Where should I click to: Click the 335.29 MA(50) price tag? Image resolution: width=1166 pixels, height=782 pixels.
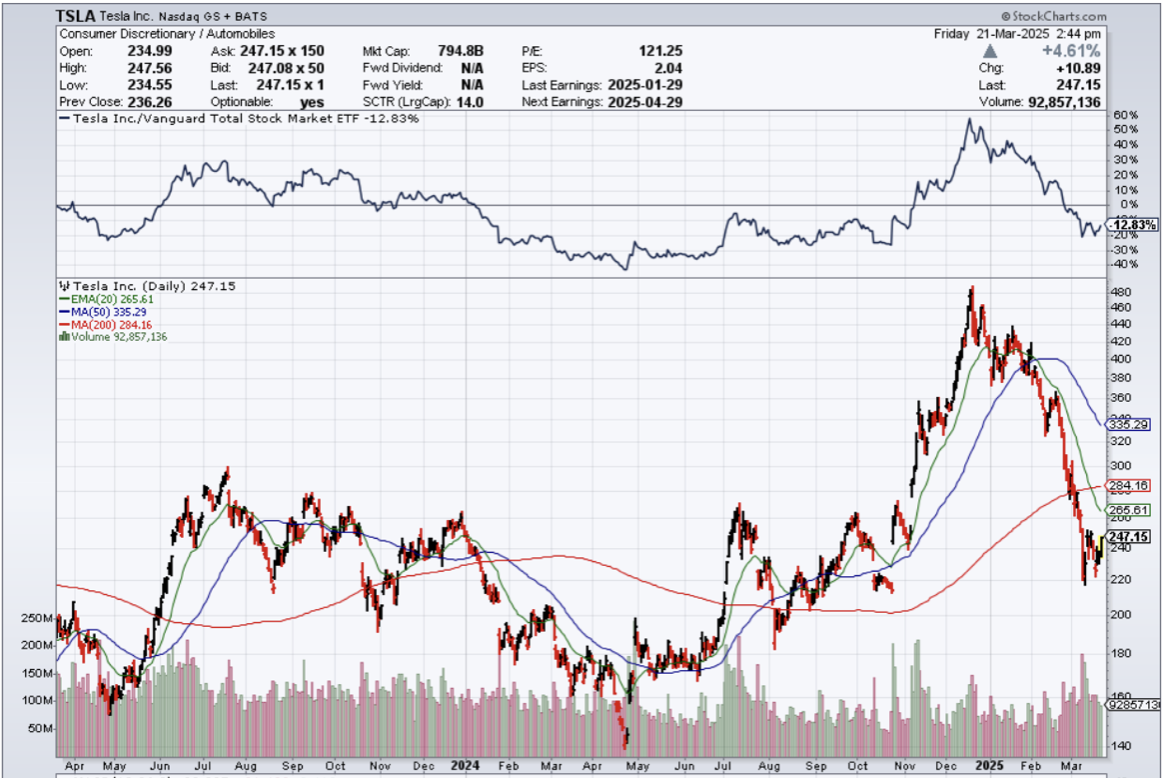click(1129, 425)
